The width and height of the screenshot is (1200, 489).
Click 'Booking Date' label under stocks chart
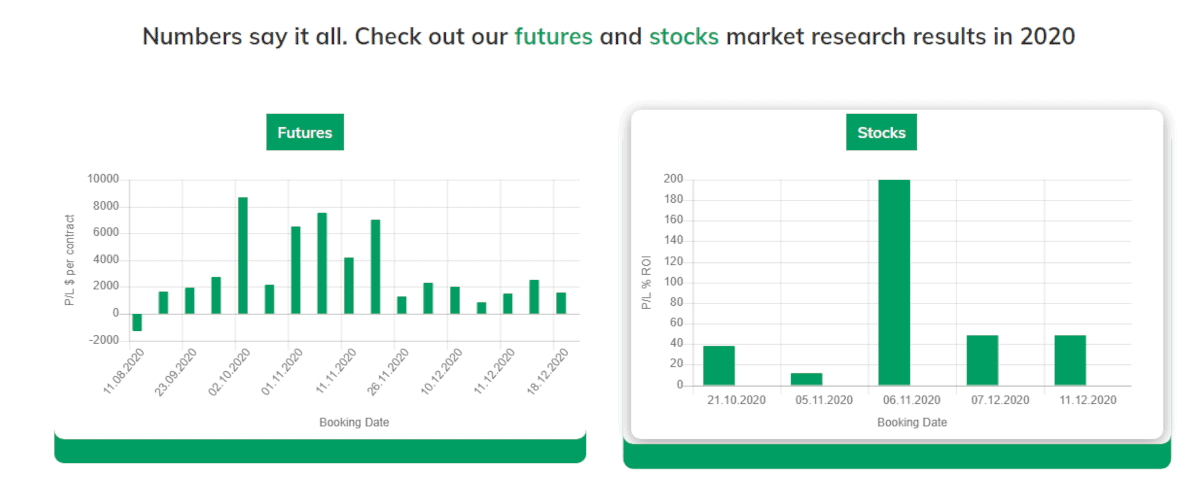[x=912, y=422]
